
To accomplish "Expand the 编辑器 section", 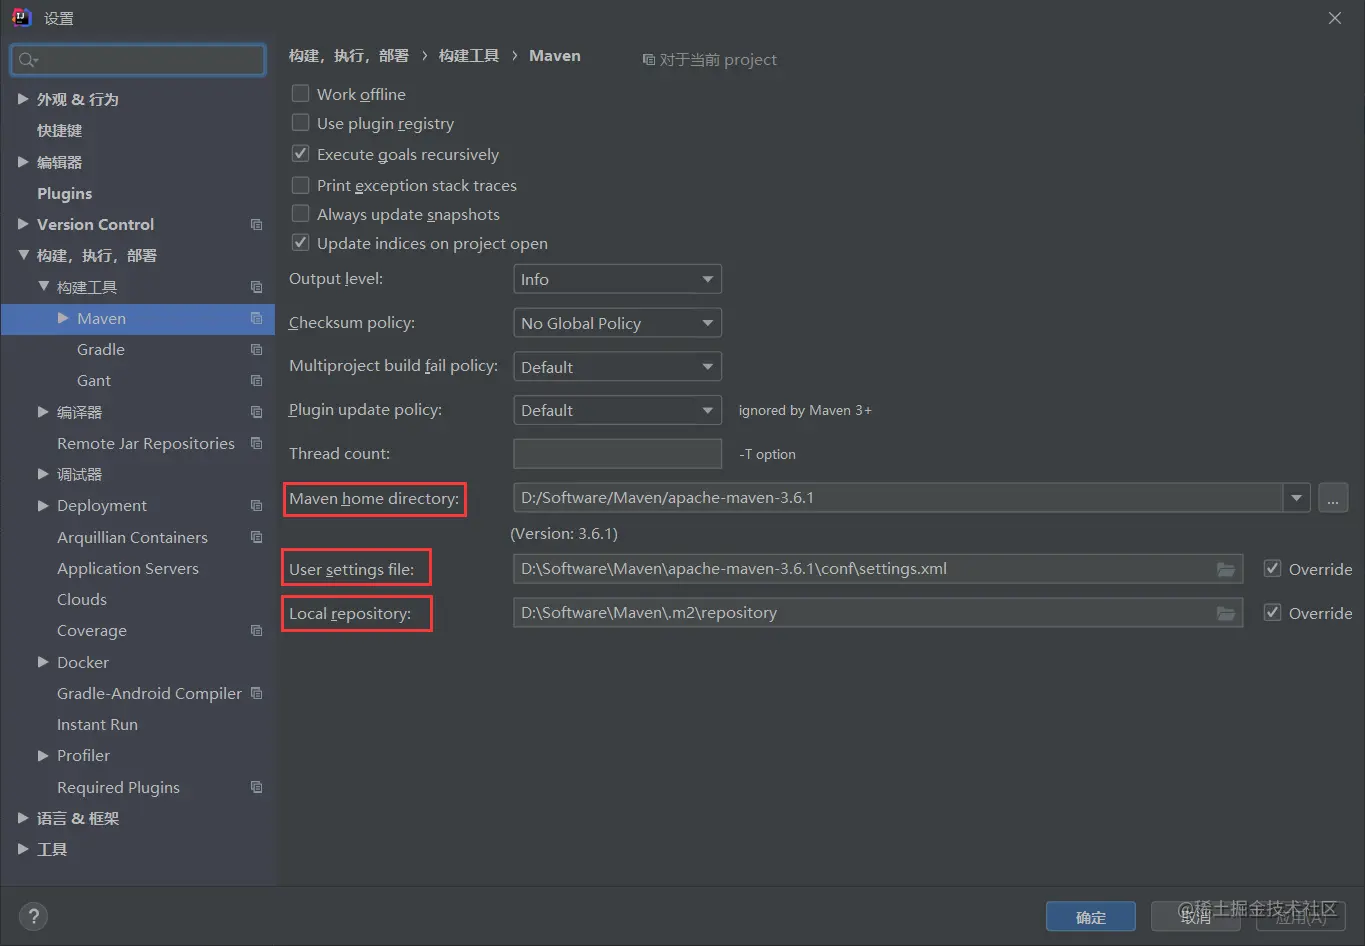I will 23,162.
